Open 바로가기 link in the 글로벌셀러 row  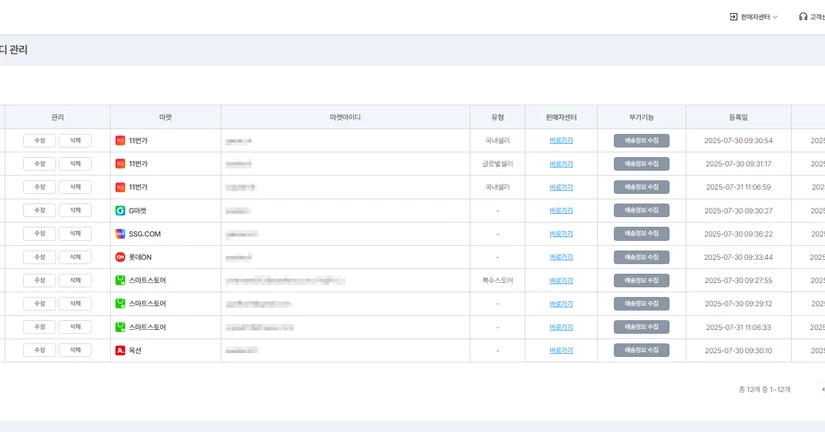(x=561, y=164)
